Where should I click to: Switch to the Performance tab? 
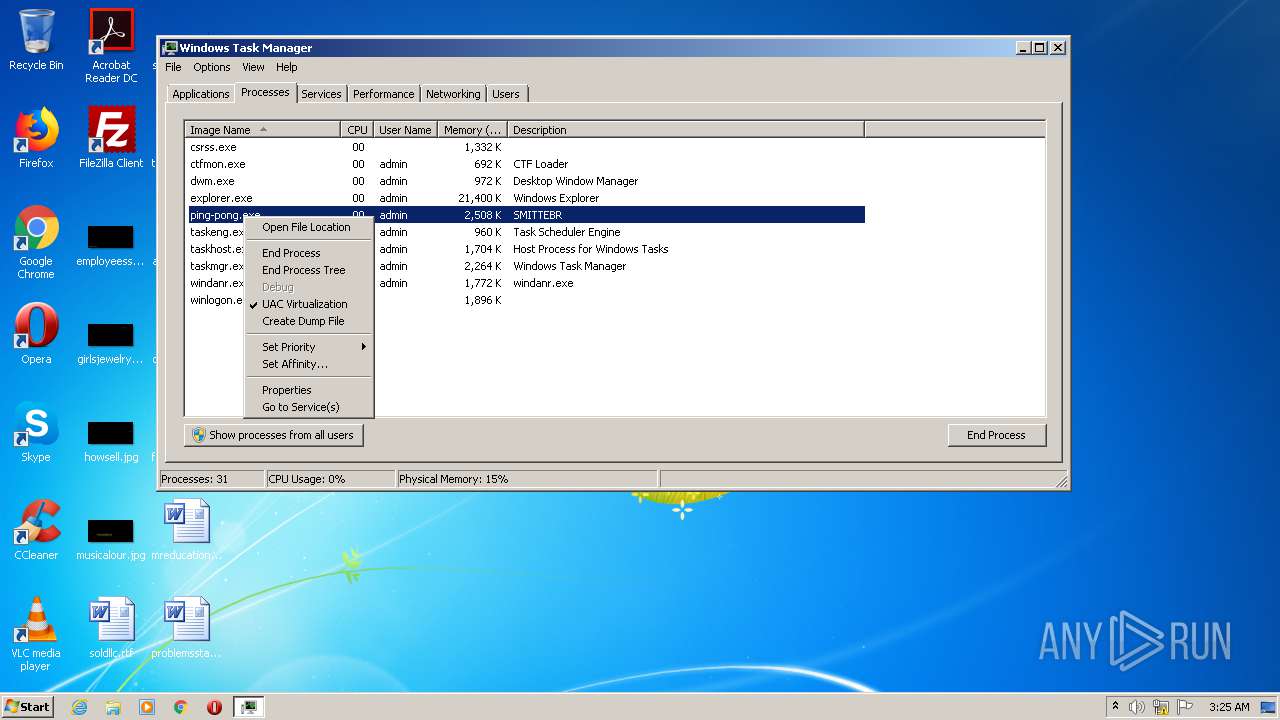coord(383,94)
